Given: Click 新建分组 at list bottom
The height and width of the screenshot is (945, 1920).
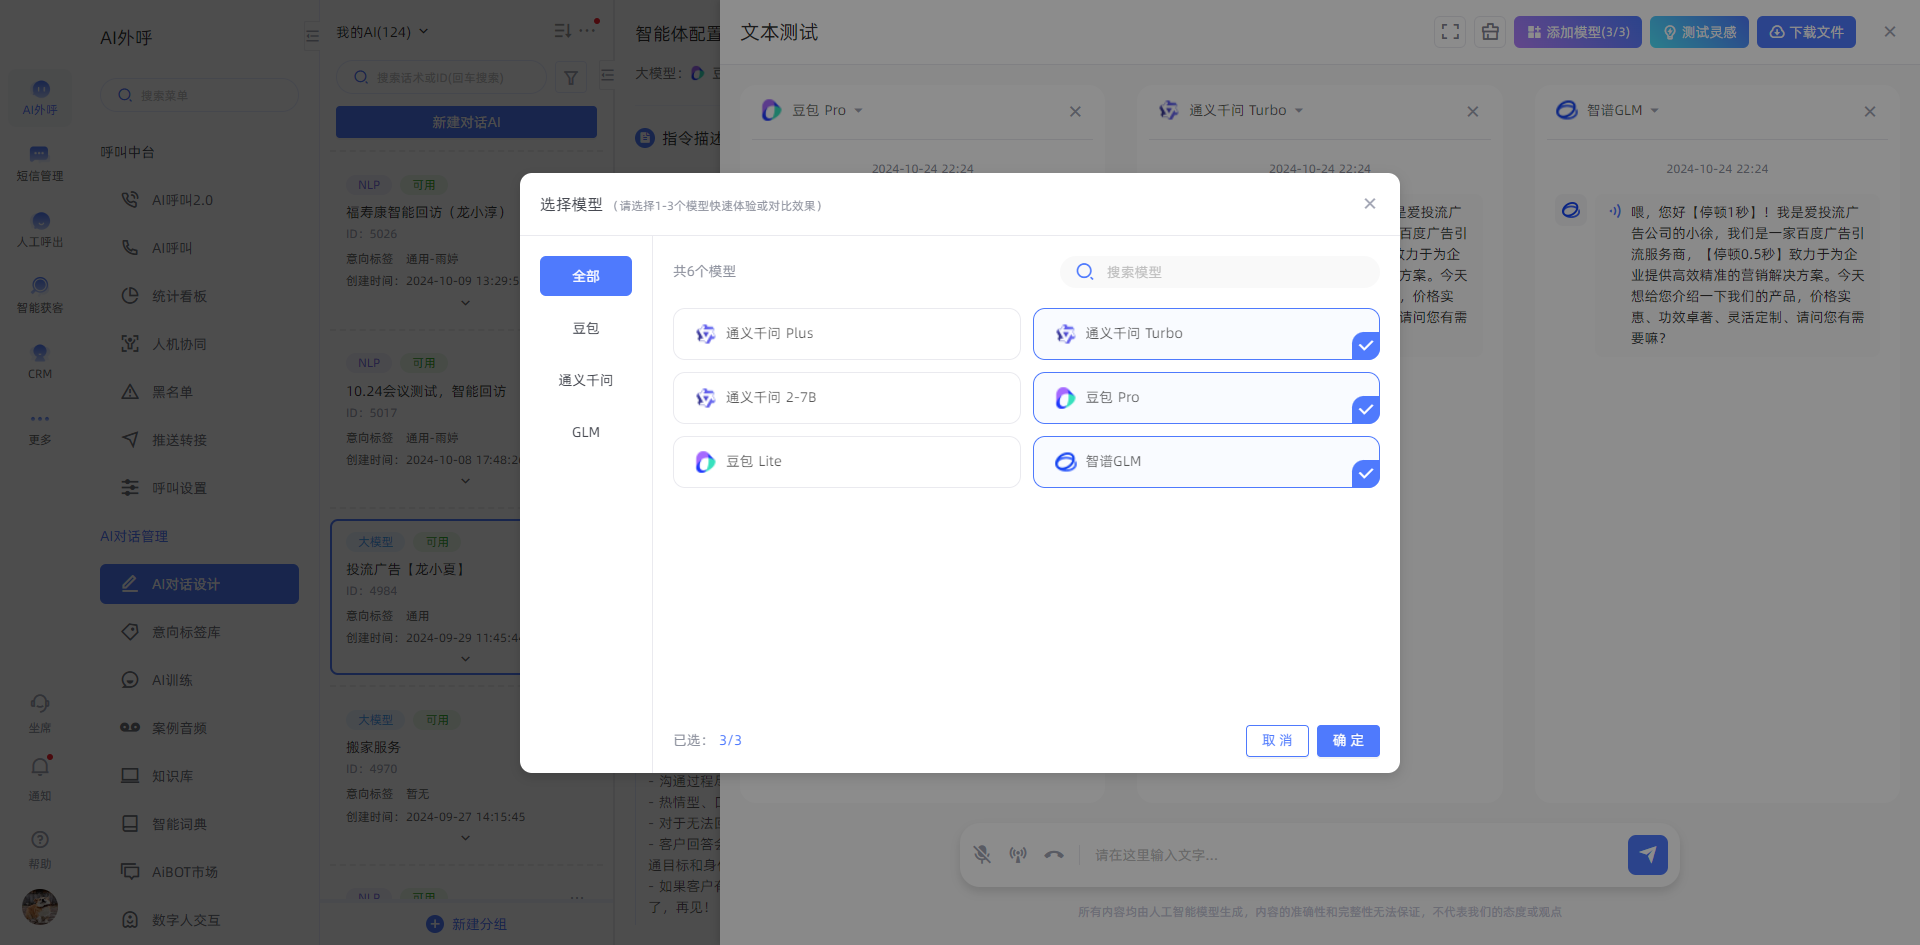Looking at the screenshot, I should 466,924.
